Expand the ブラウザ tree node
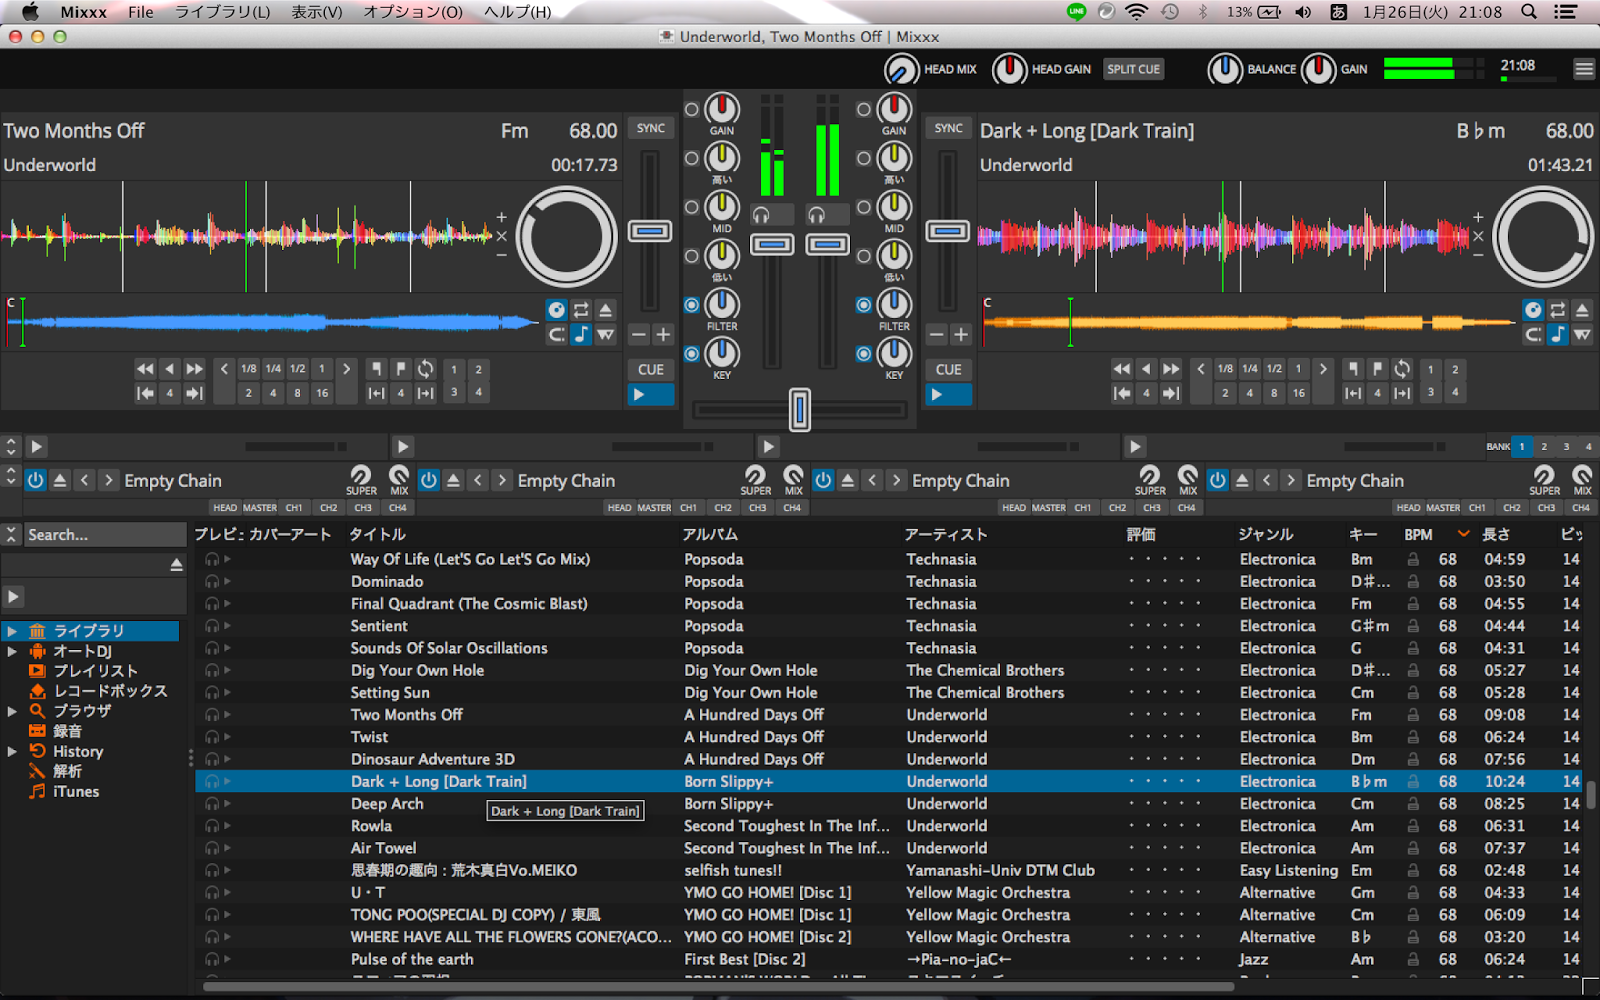The height and width of the screenshot is (1000, 1600). pos(12,711)
